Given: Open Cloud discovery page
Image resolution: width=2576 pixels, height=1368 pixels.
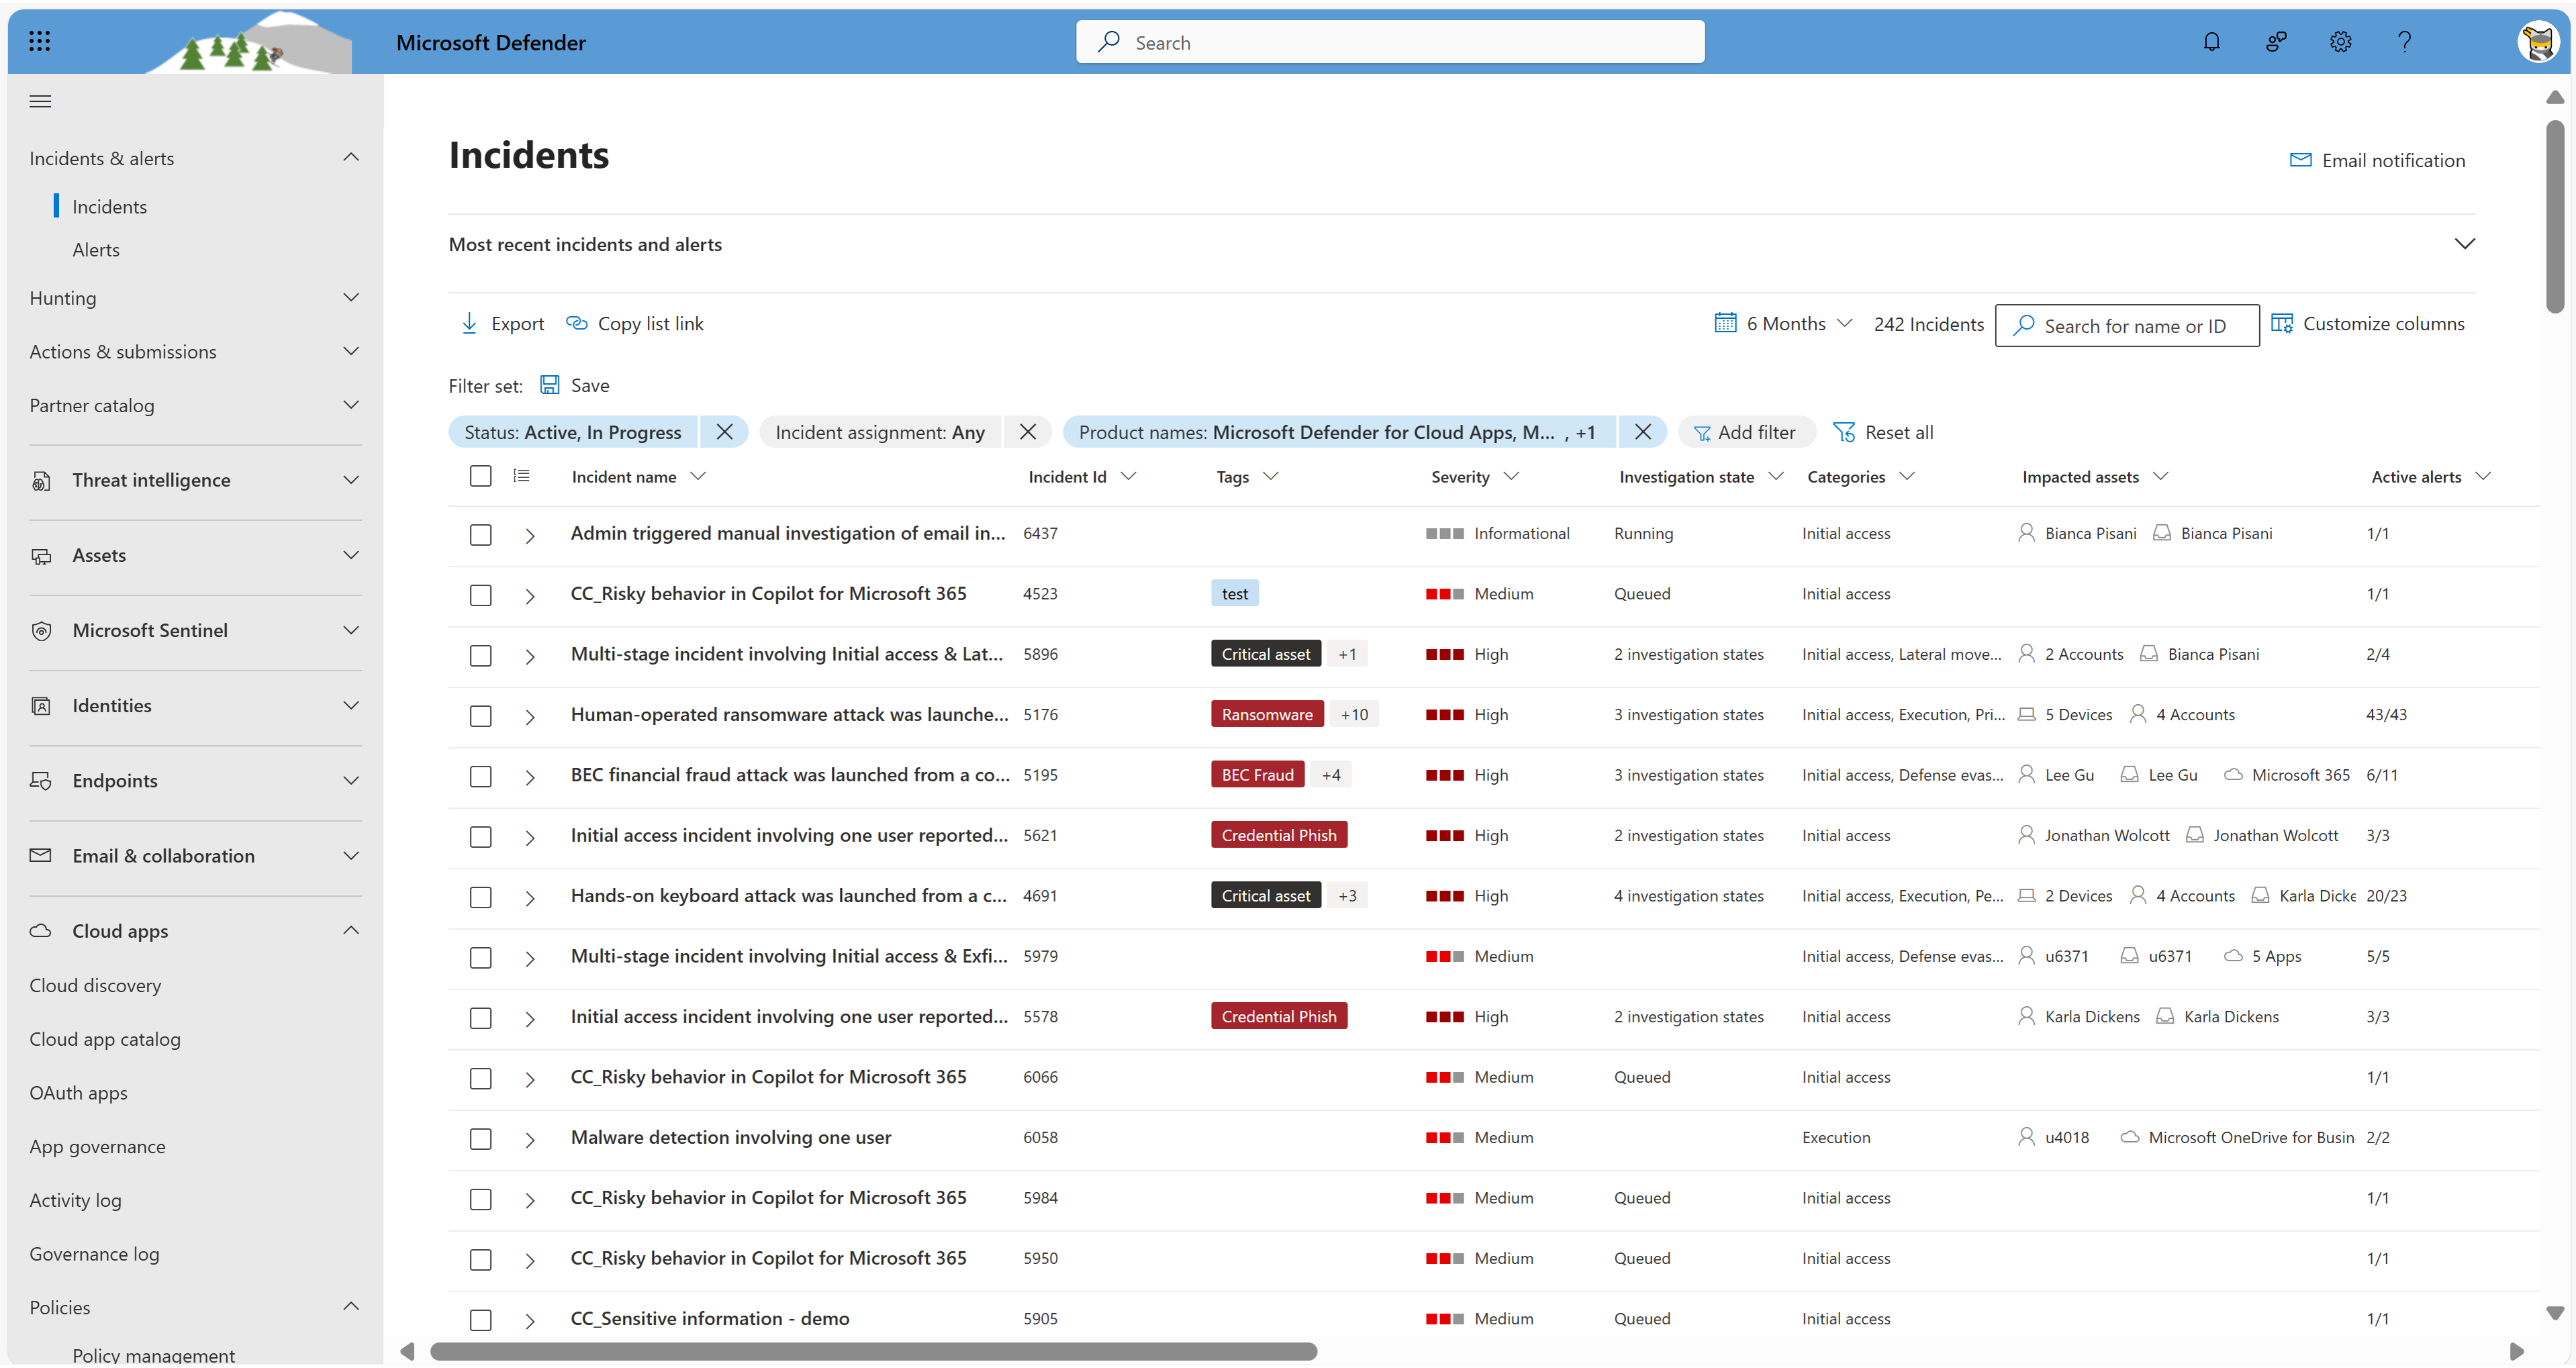Looking at the screenshot, I should [x=95, y=985].
